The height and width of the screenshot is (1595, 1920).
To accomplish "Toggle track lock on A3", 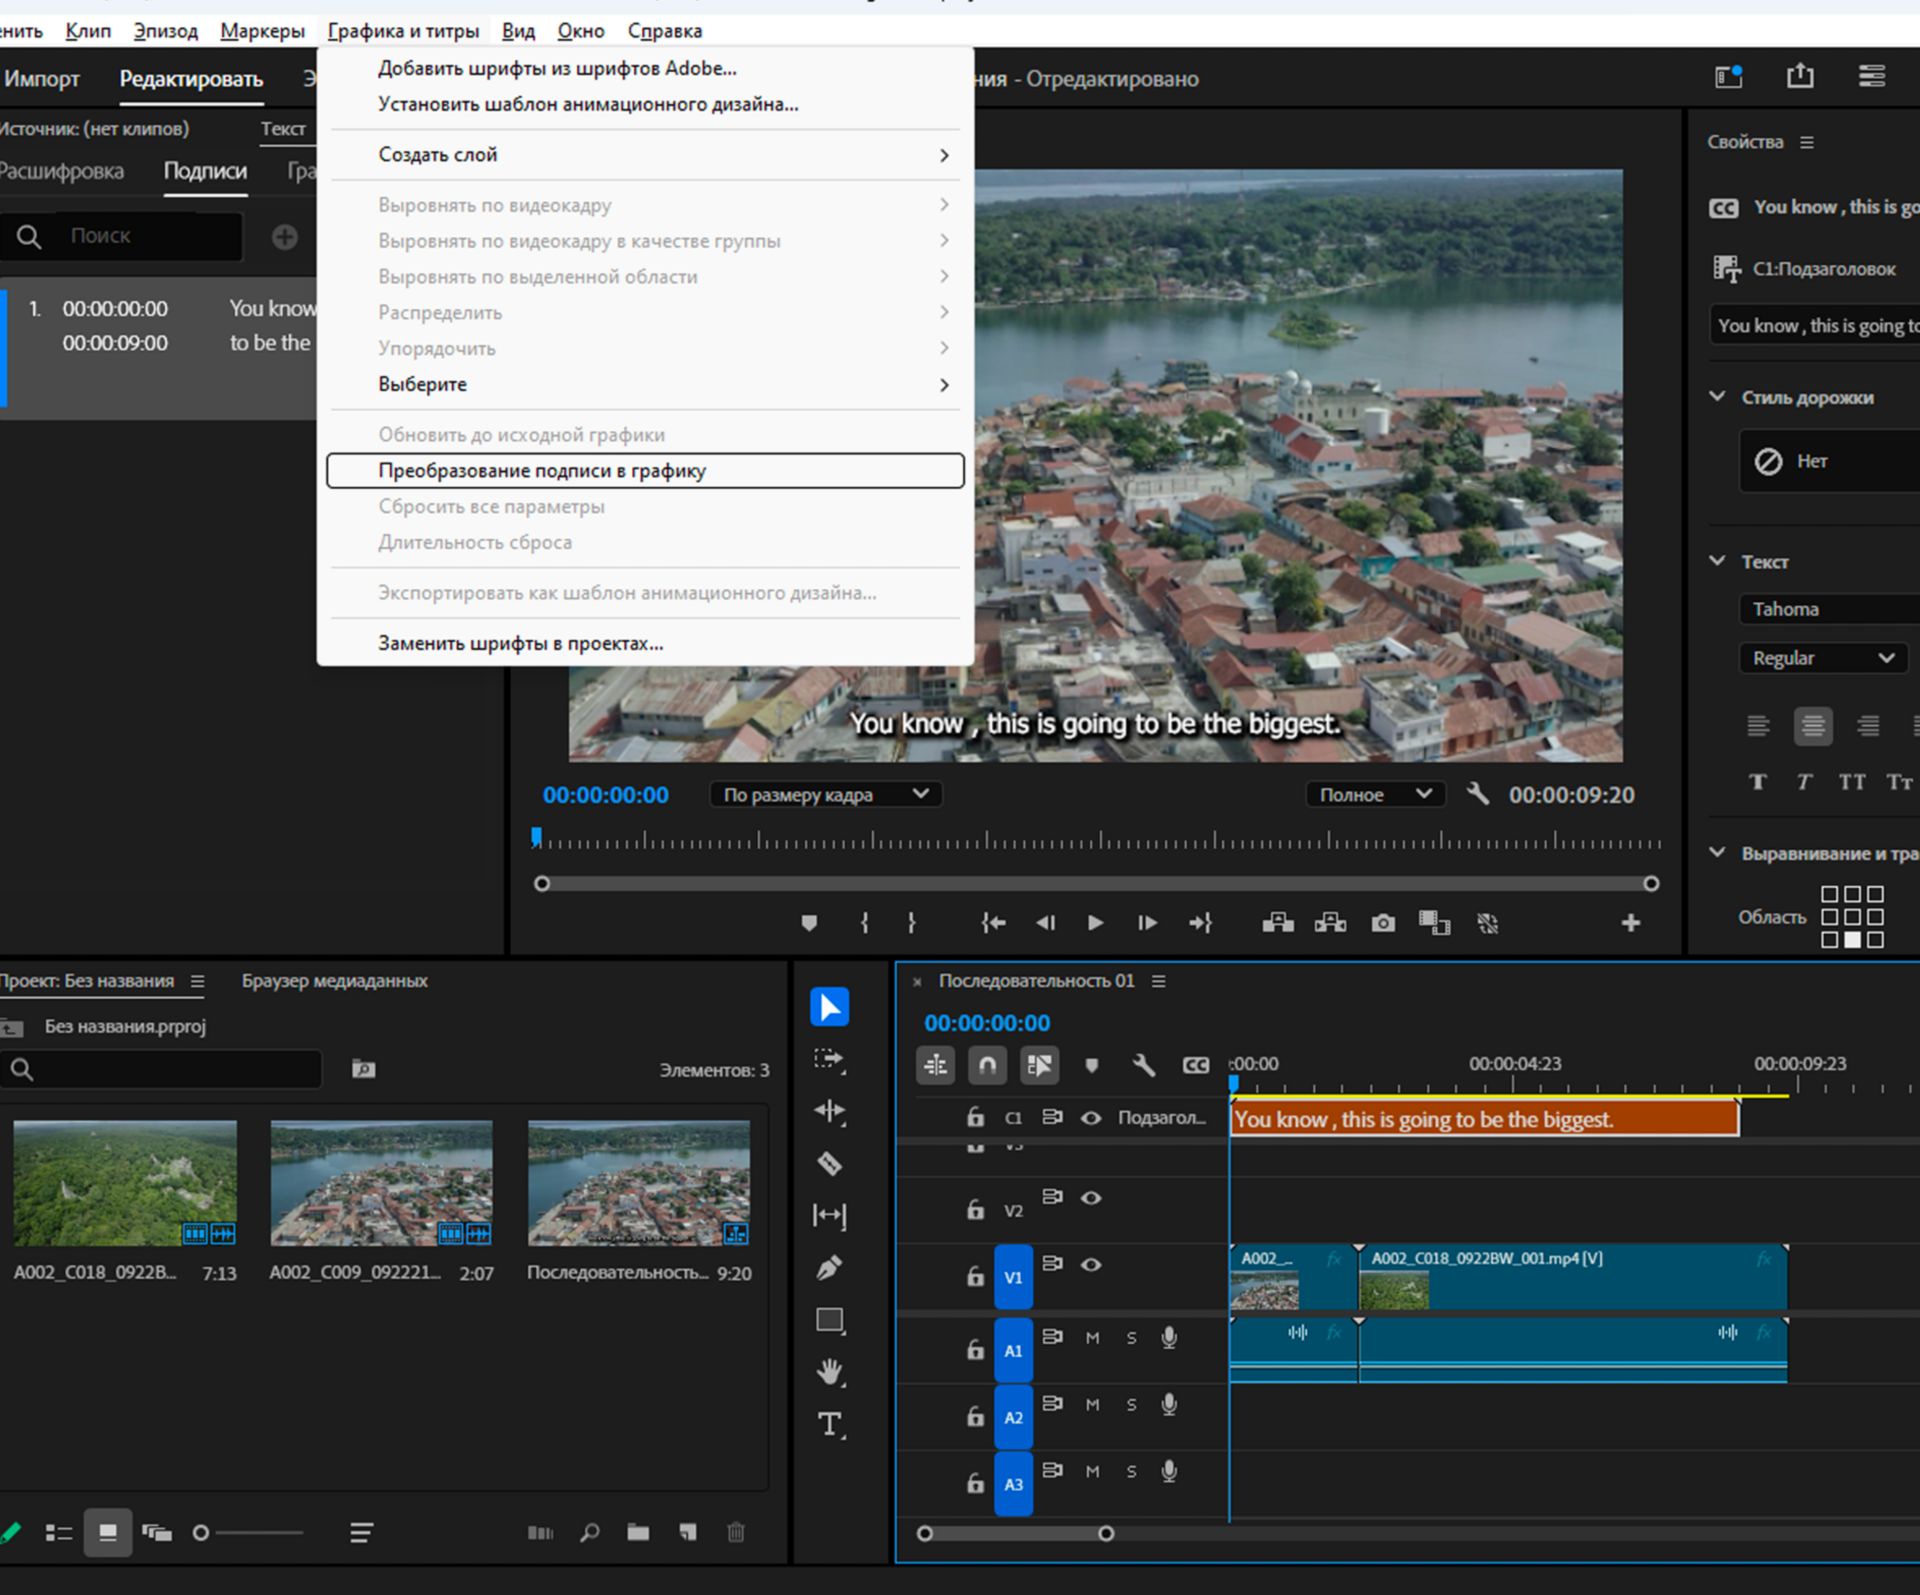I will [975, 1483].
